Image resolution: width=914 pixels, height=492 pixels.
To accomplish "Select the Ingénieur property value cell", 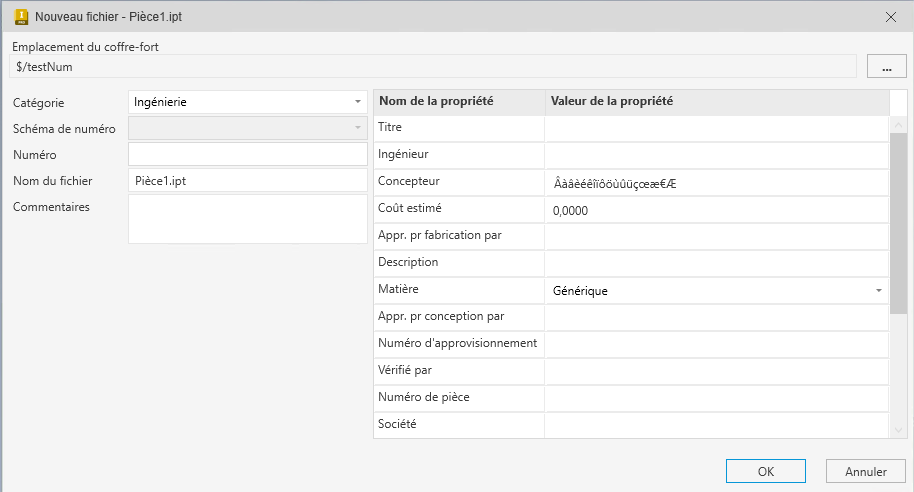I will pos(715,155).
